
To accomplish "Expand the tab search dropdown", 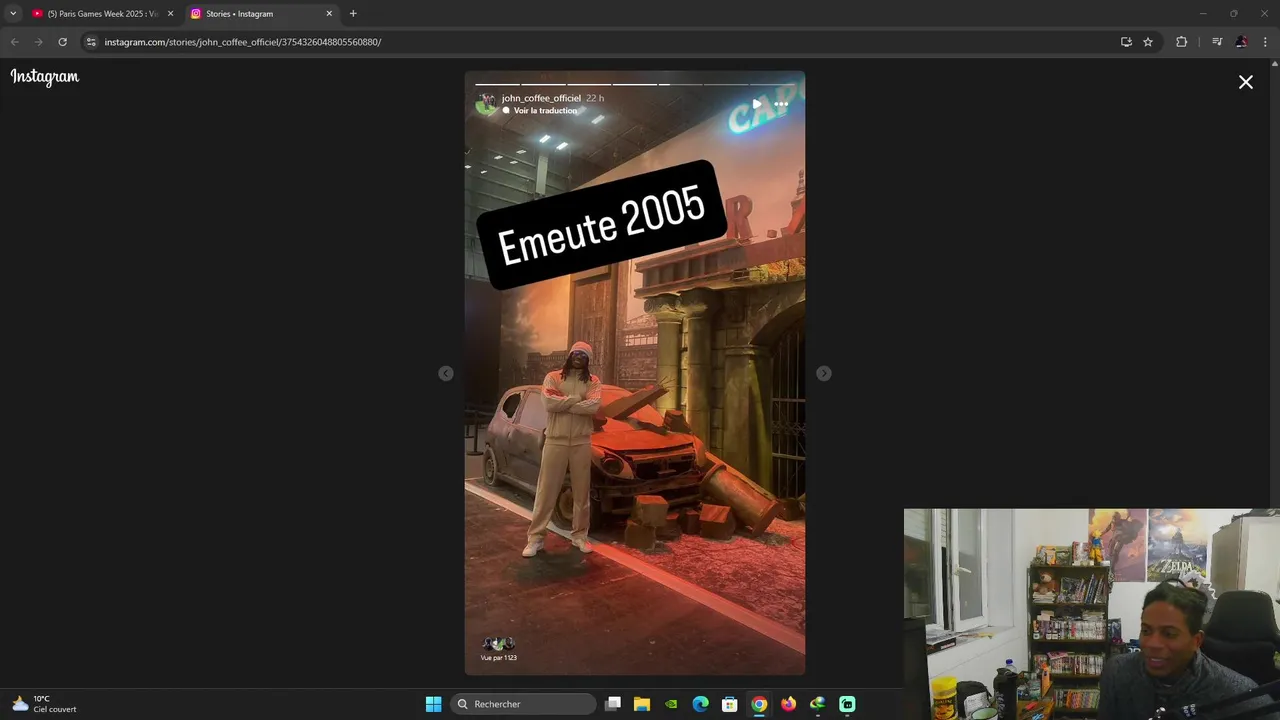I will (x=13, y=14).
